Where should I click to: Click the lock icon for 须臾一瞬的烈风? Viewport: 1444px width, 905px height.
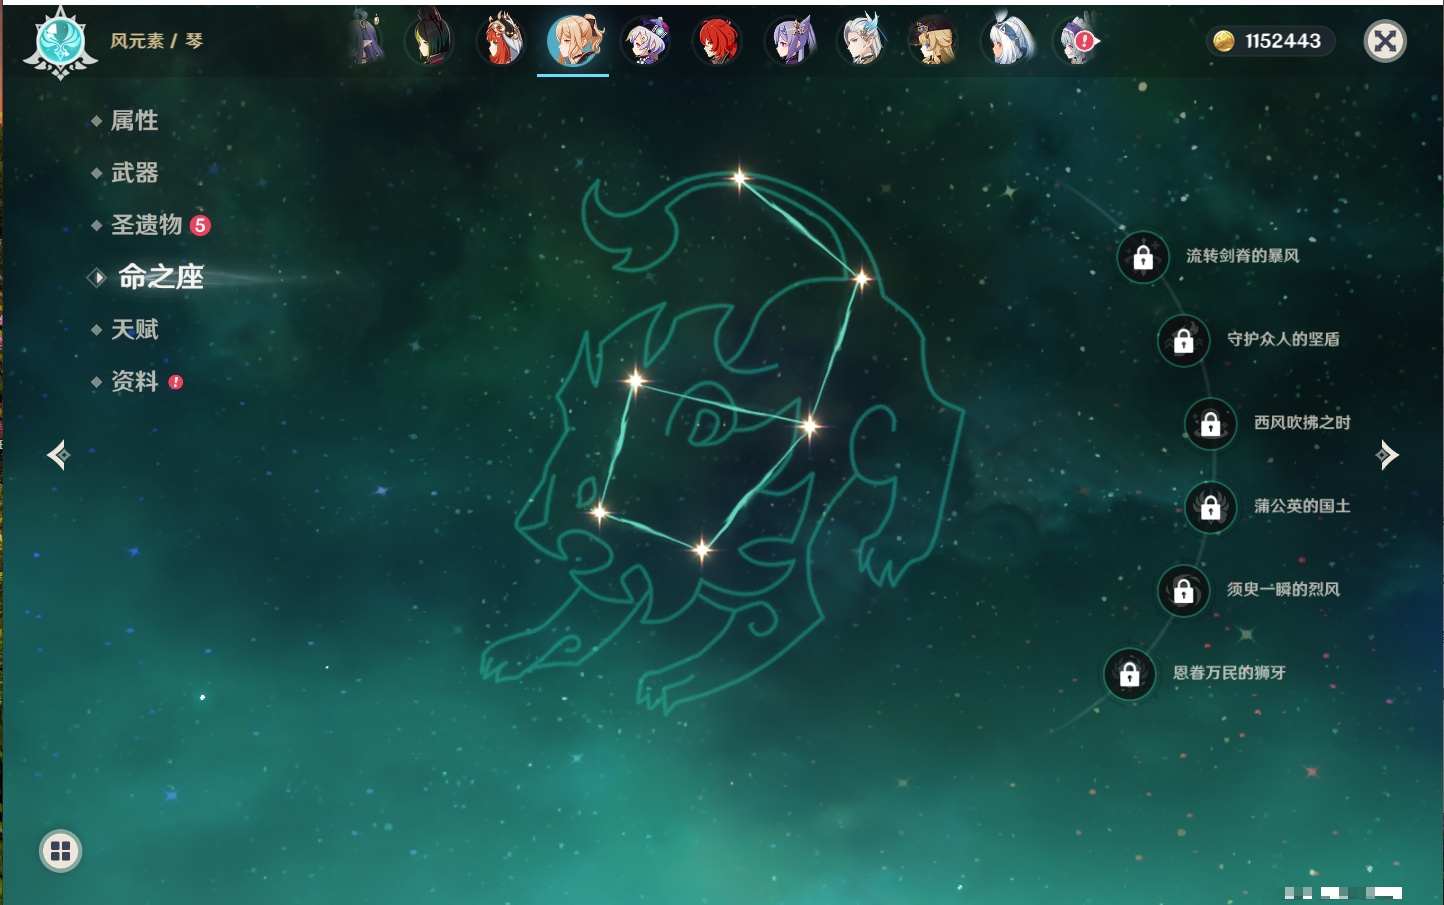(1183, 591)
